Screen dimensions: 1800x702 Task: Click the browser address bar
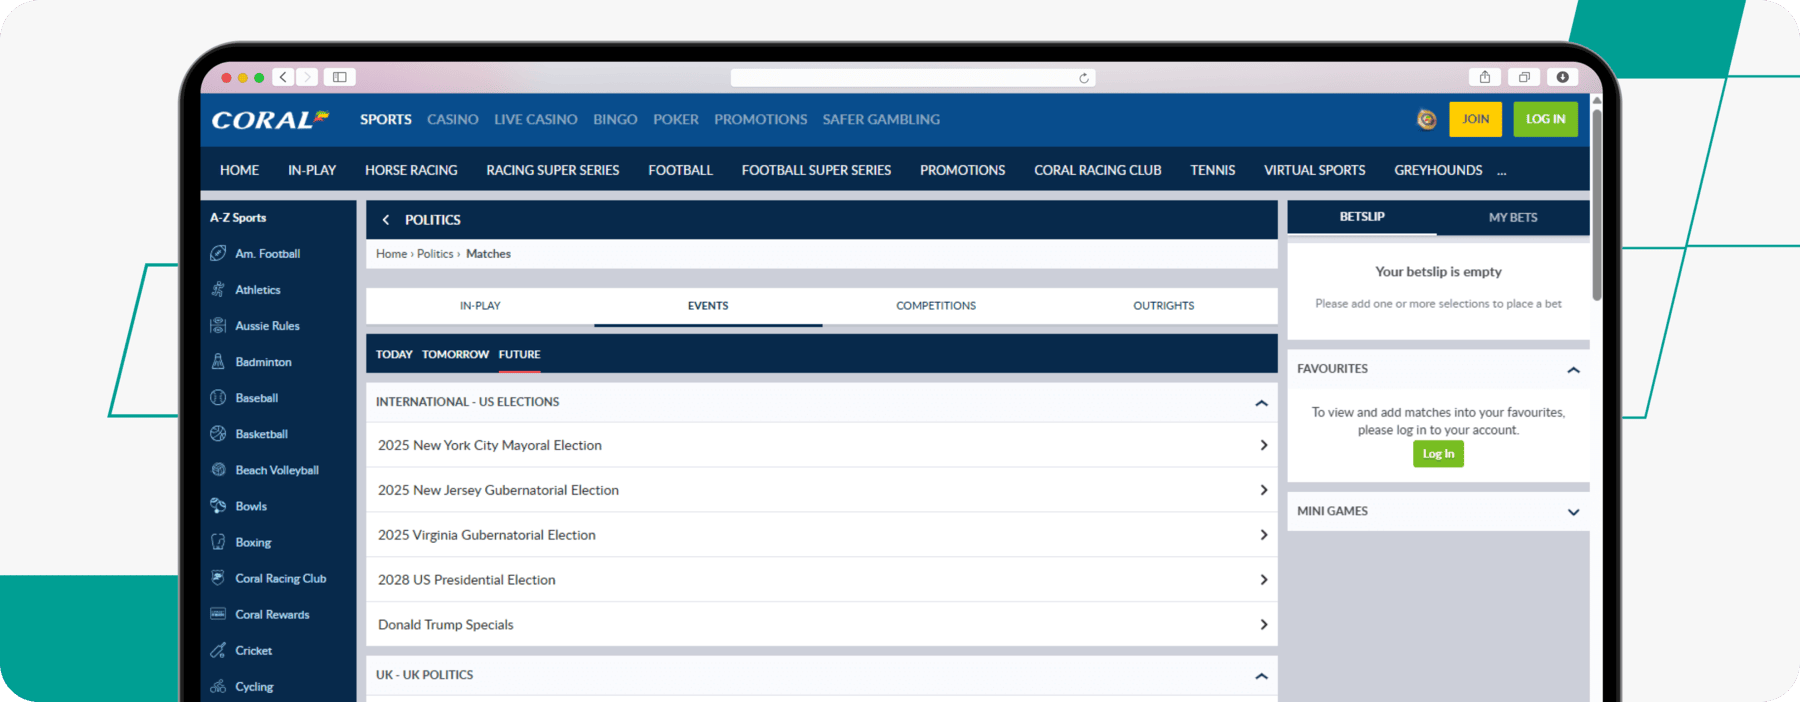coord(912,78)
